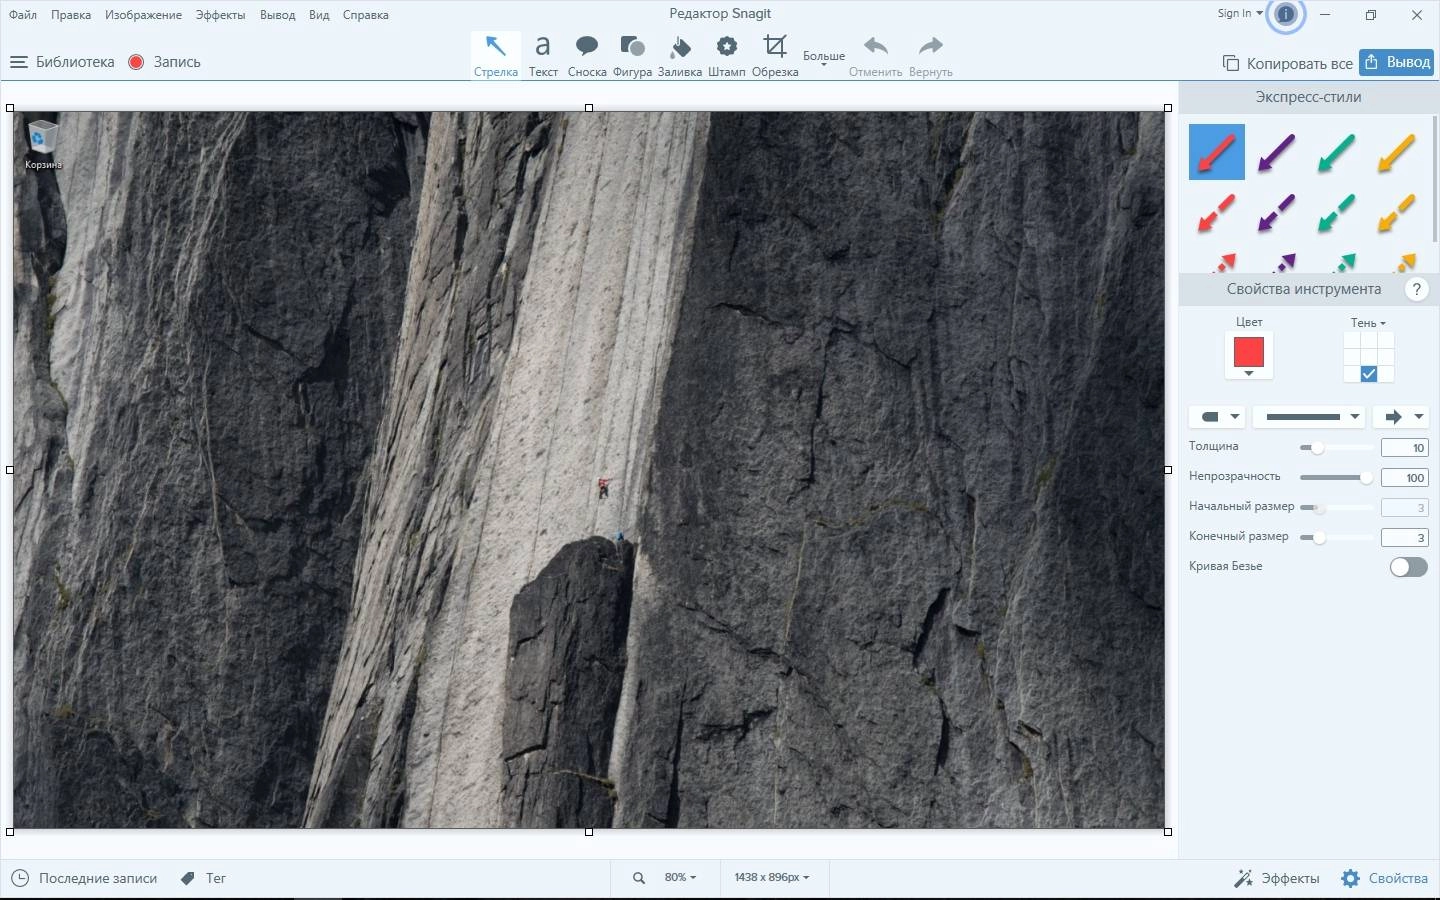Open the Больше more tools dropdown
Viewport: 1440px width, 900px height.
[824, 58]
